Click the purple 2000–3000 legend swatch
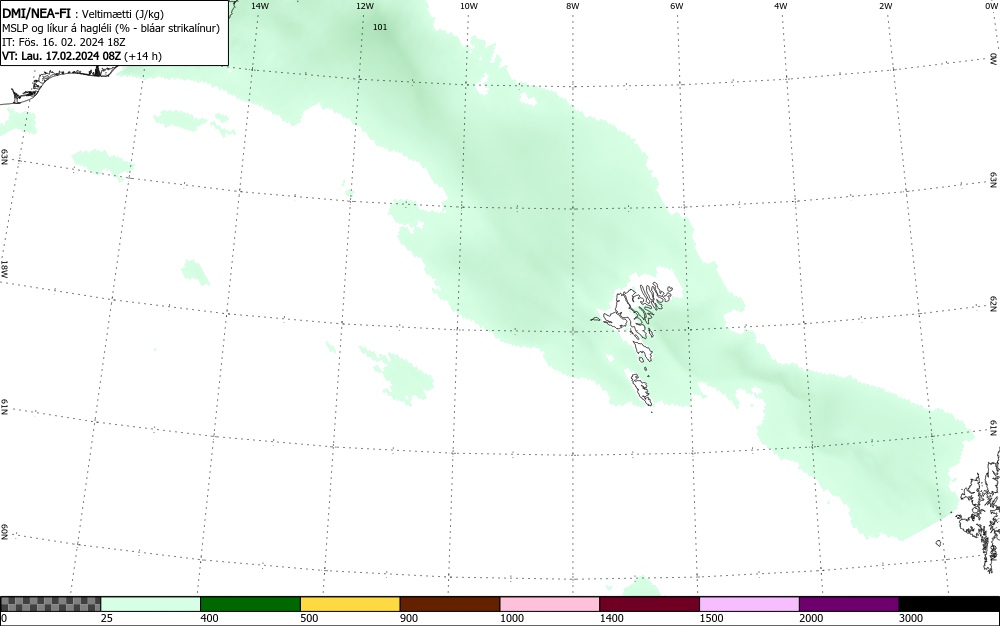The width and height of the screenshot is (1000, 626). coord(849,604)
